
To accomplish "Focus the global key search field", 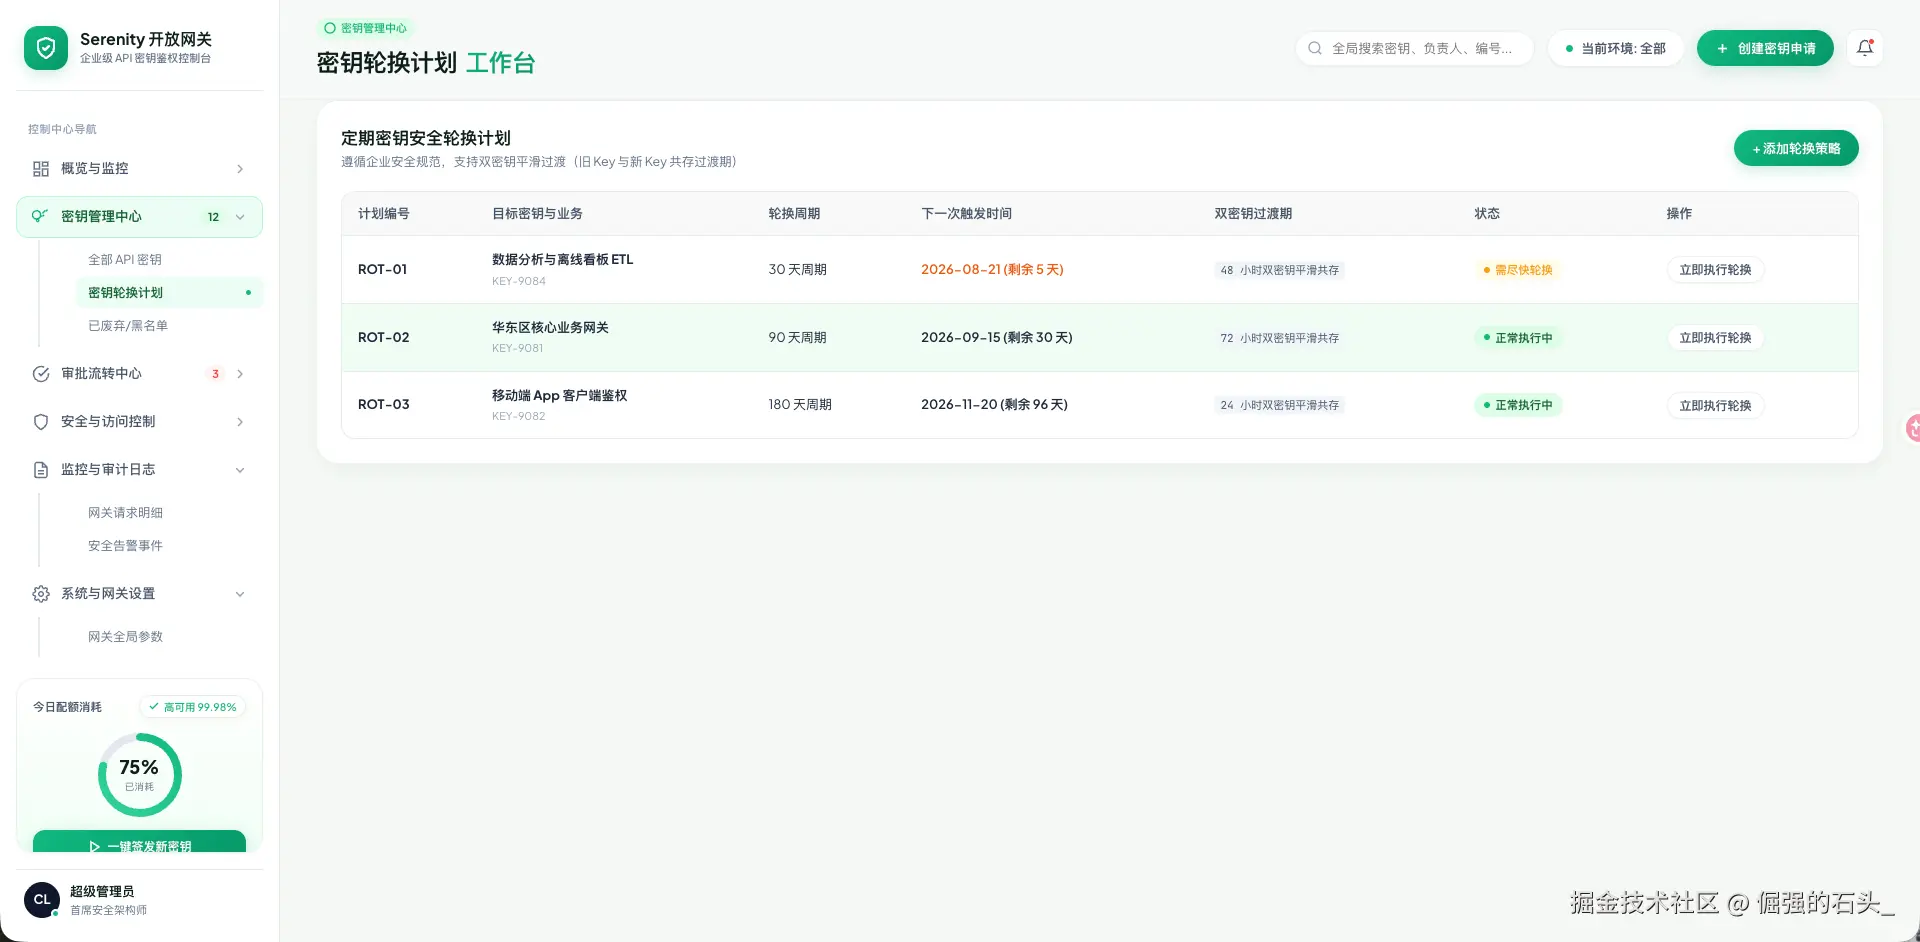I will [1414, 48].
